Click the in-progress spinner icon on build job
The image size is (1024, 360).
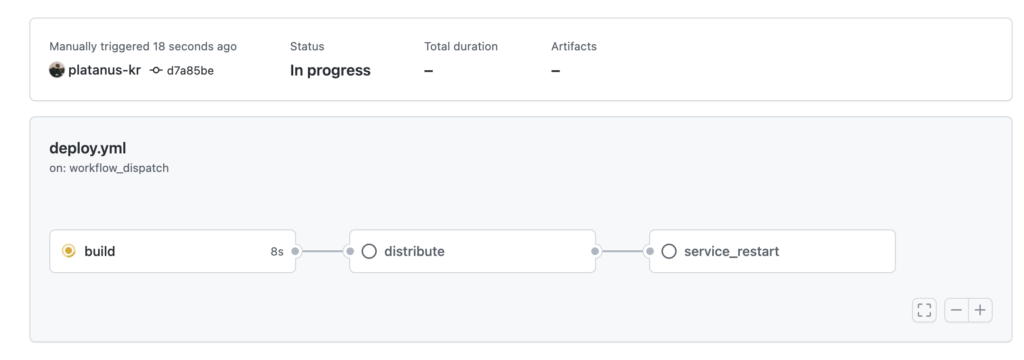(x=69, y=251)
